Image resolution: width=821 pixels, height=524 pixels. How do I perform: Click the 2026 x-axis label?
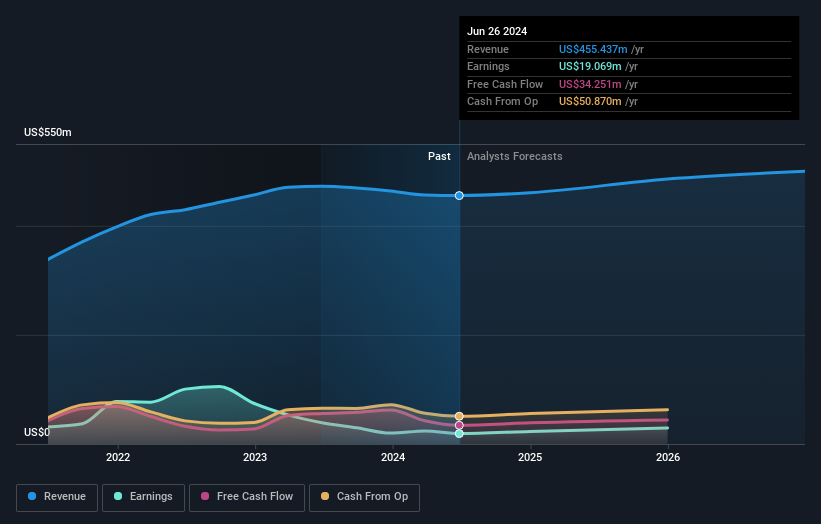click(x=668, y=457)
